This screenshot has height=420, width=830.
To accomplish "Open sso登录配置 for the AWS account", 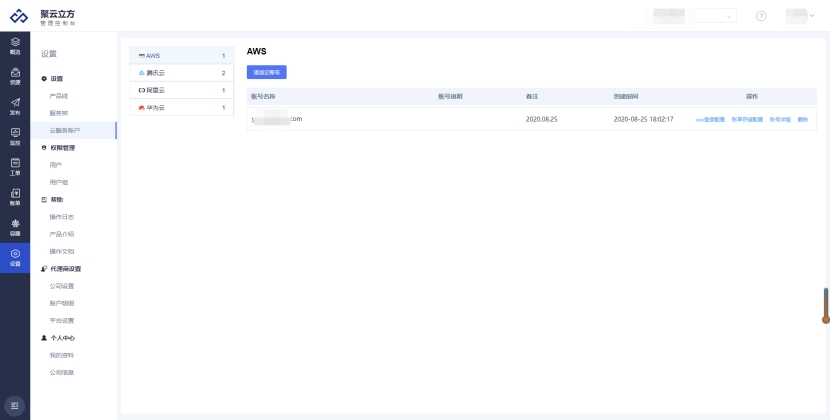I will (710, 120).
